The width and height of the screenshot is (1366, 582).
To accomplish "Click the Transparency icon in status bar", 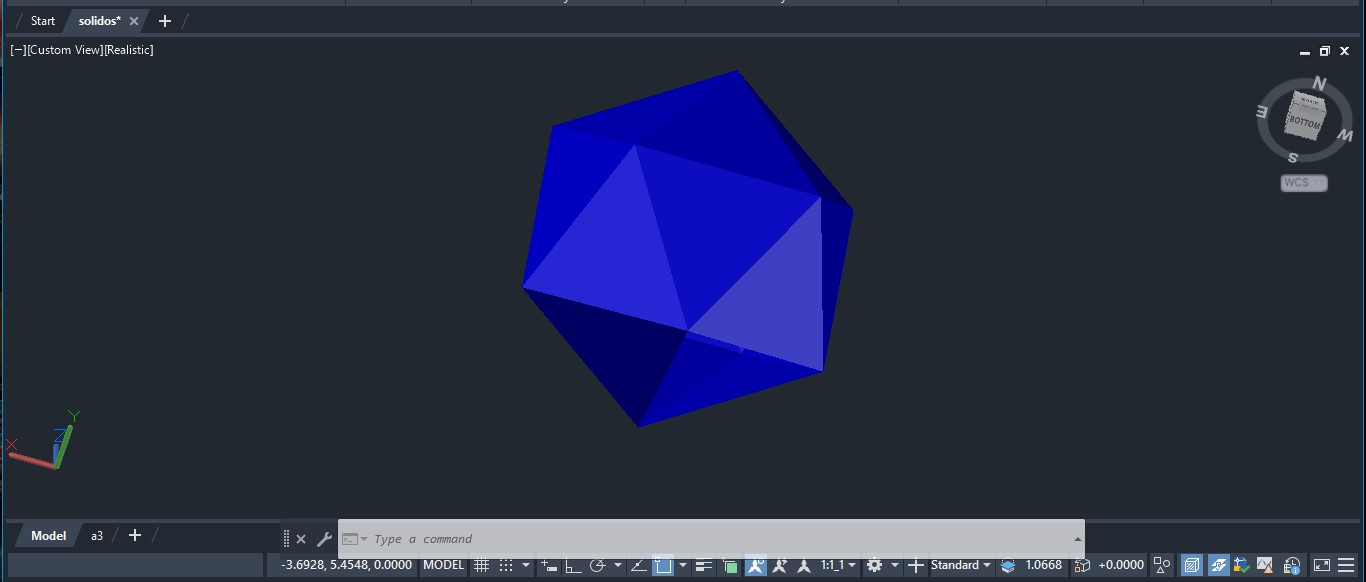I will pos(730,565).
